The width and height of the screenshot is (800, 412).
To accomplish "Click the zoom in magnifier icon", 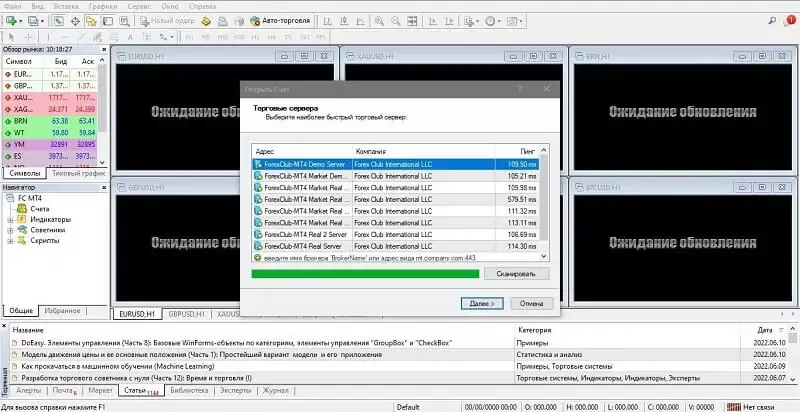I will (379, 21).
